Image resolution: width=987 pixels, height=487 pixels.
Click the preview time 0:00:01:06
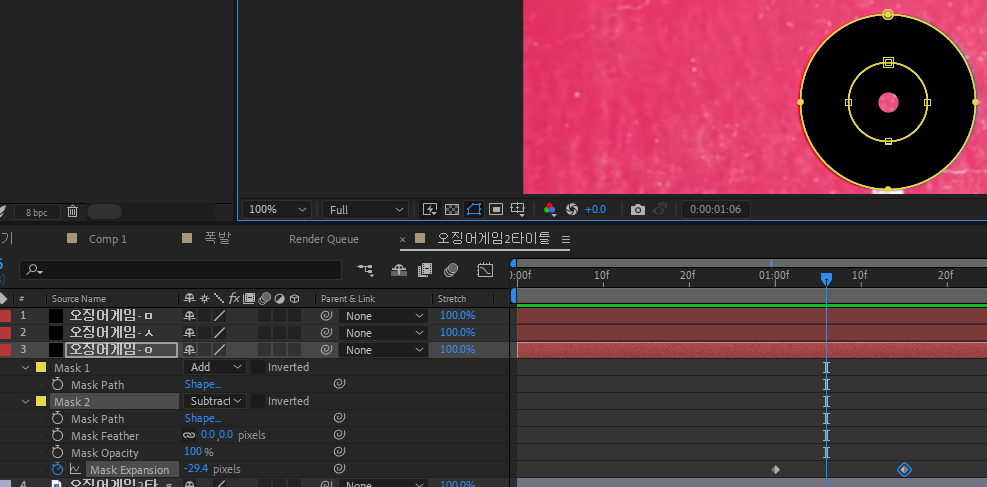tap(716, 210)
